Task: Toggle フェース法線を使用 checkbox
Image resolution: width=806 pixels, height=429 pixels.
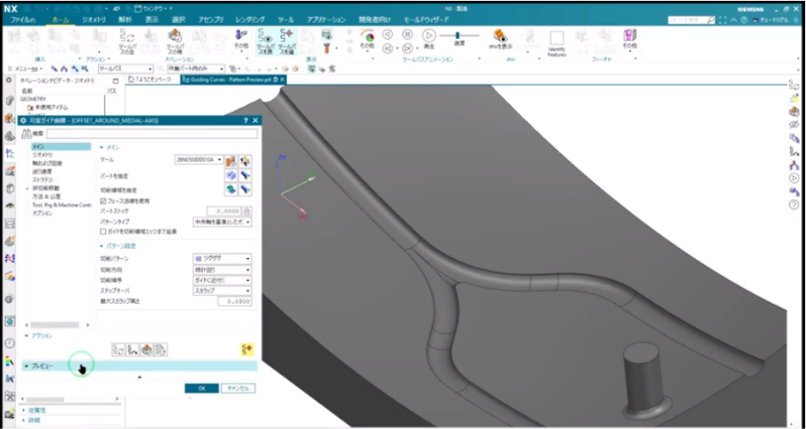Action: pos(103,201)
